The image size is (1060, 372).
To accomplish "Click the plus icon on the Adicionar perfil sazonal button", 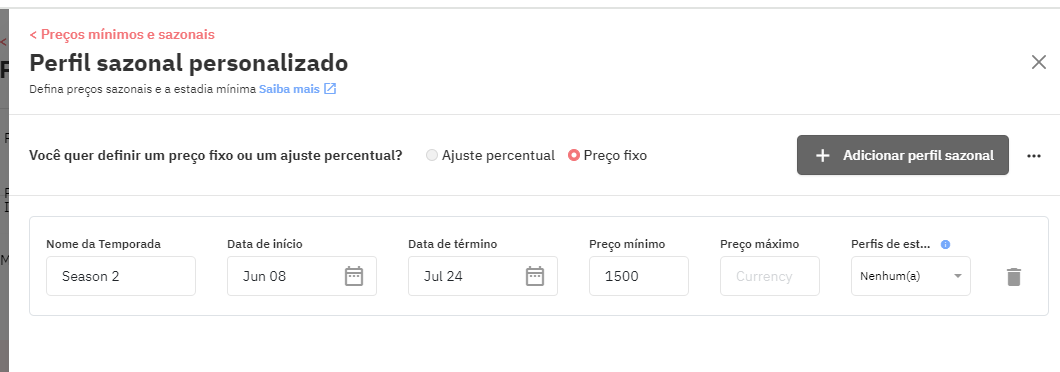I will 822,156.
